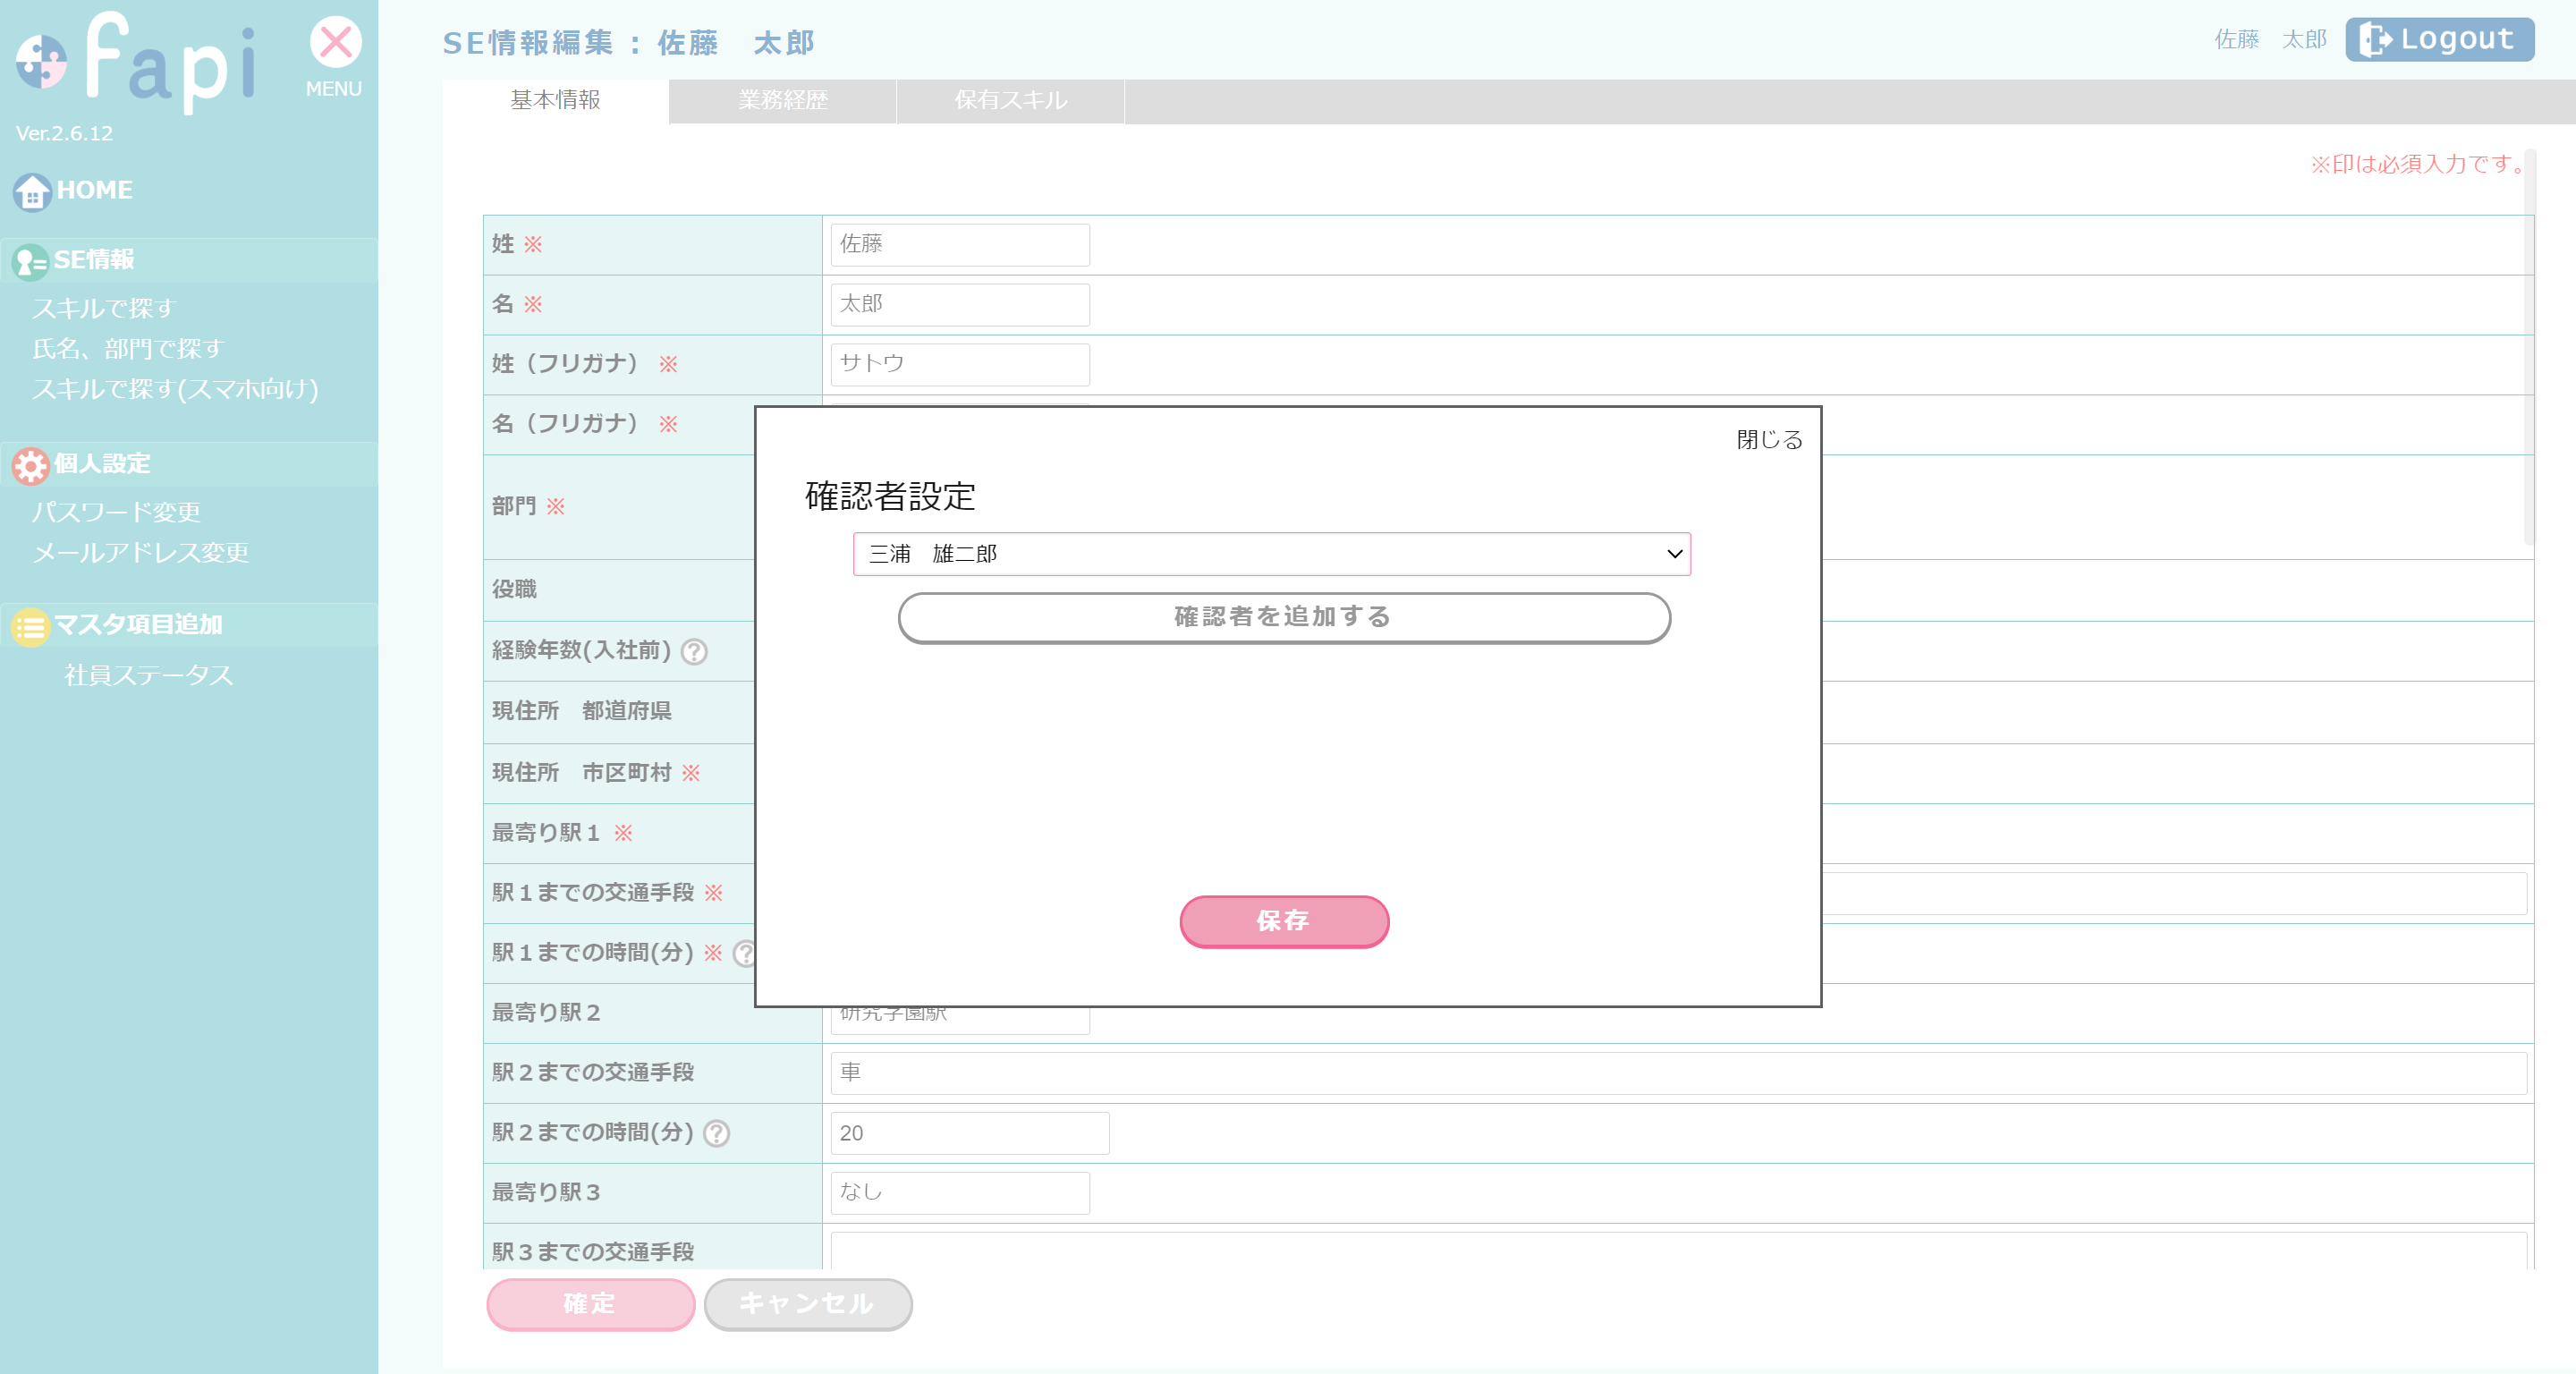Click the 駅2までの時間 input field
The image size is (2576, 1374).
point(968,1133)
